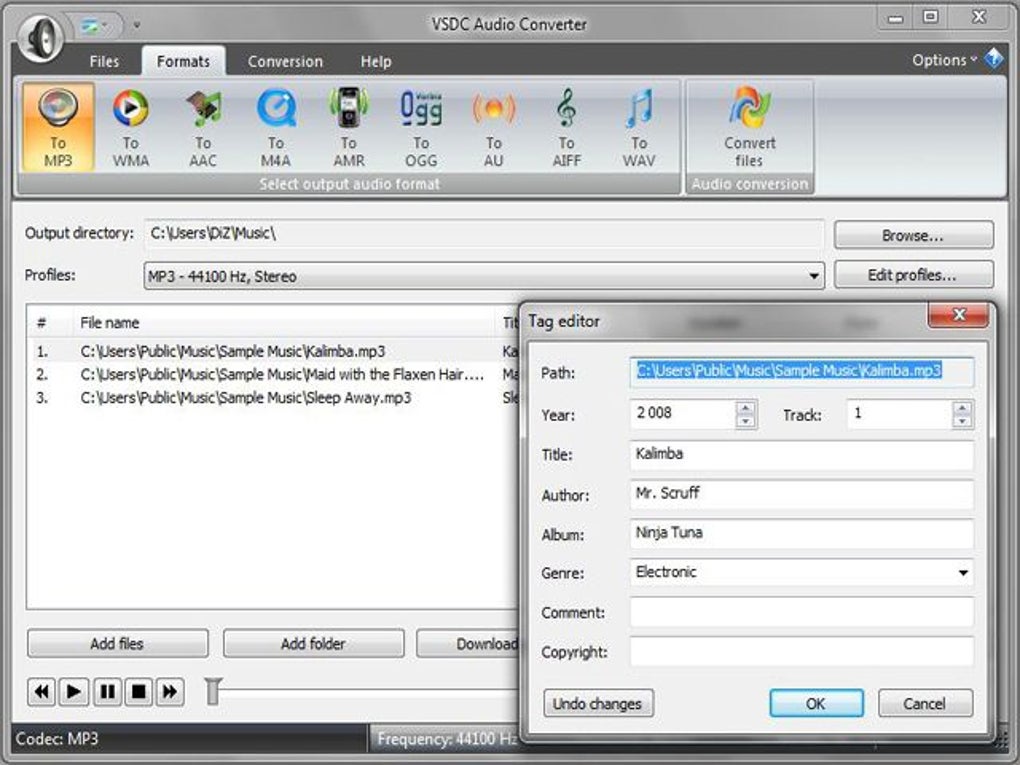Pick the To AU format icon
The image size is (1020, 765).
tap(494, 128)
